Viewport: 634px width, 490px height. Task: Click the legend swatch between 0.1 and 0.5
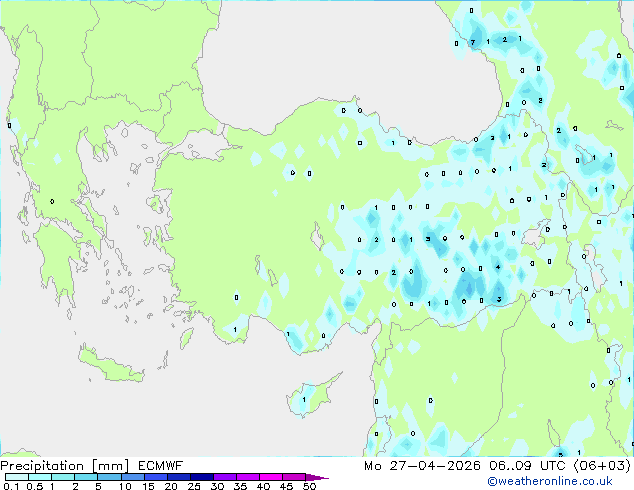17,477
